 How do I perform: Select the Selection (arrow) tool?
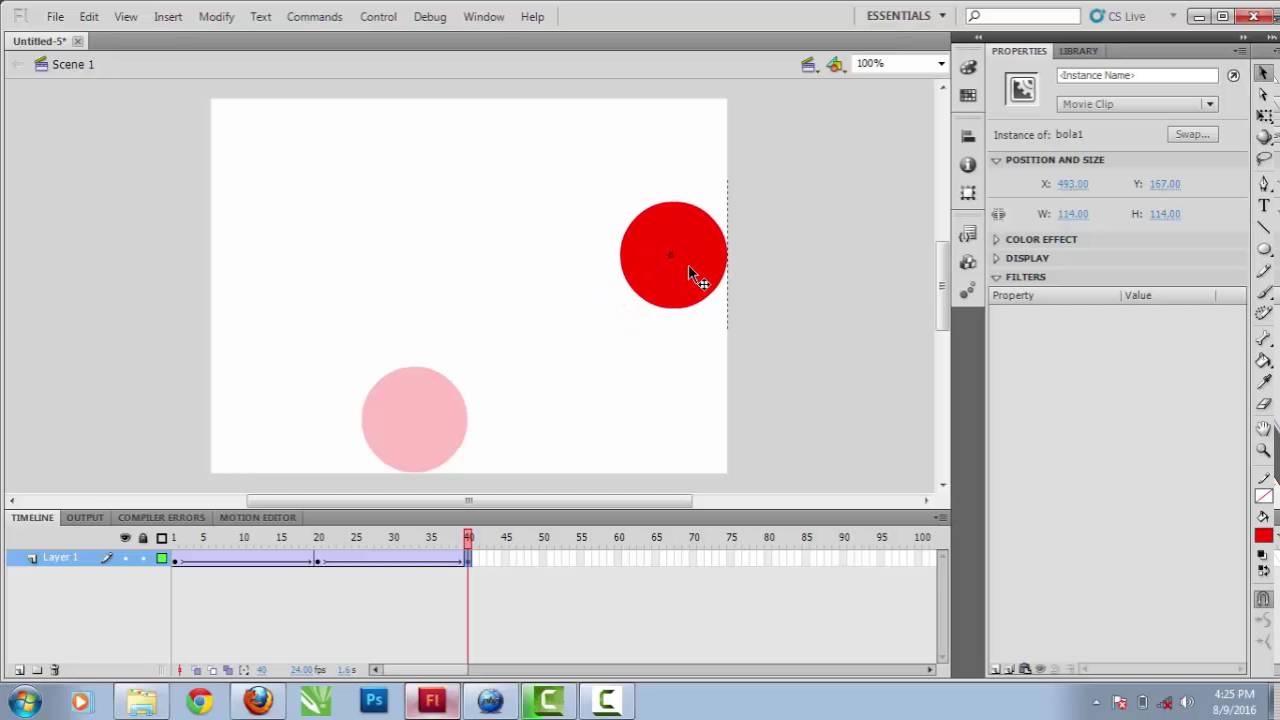coord(1264,73)
